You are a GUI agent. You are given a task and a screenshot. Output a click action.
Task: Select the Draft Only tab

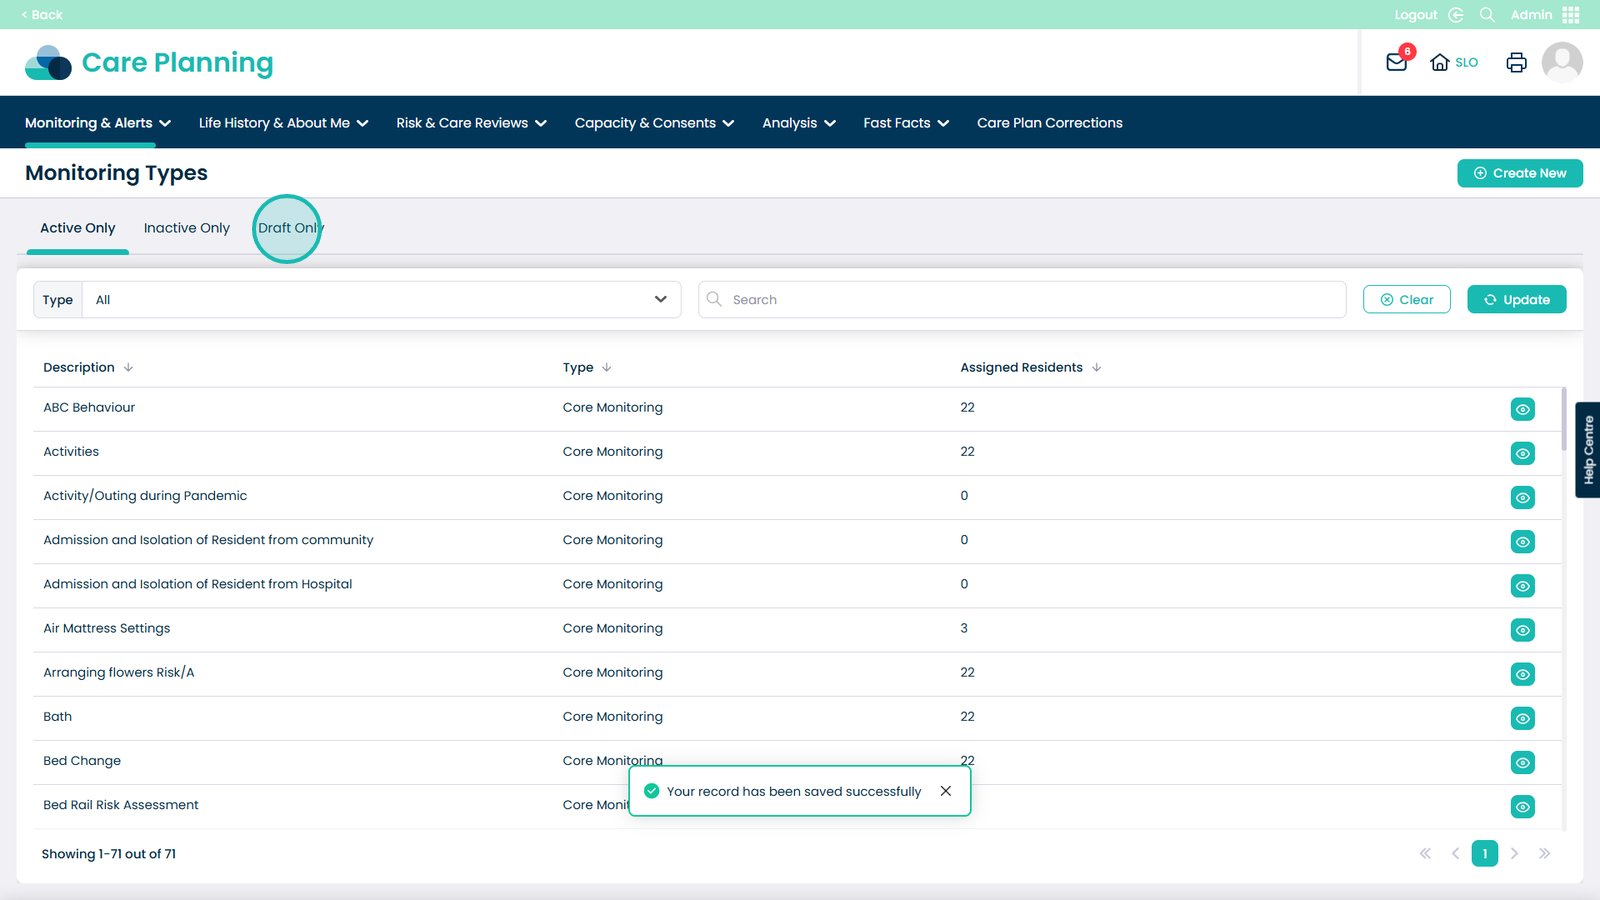pyautogui.click(x=289, y=228)
